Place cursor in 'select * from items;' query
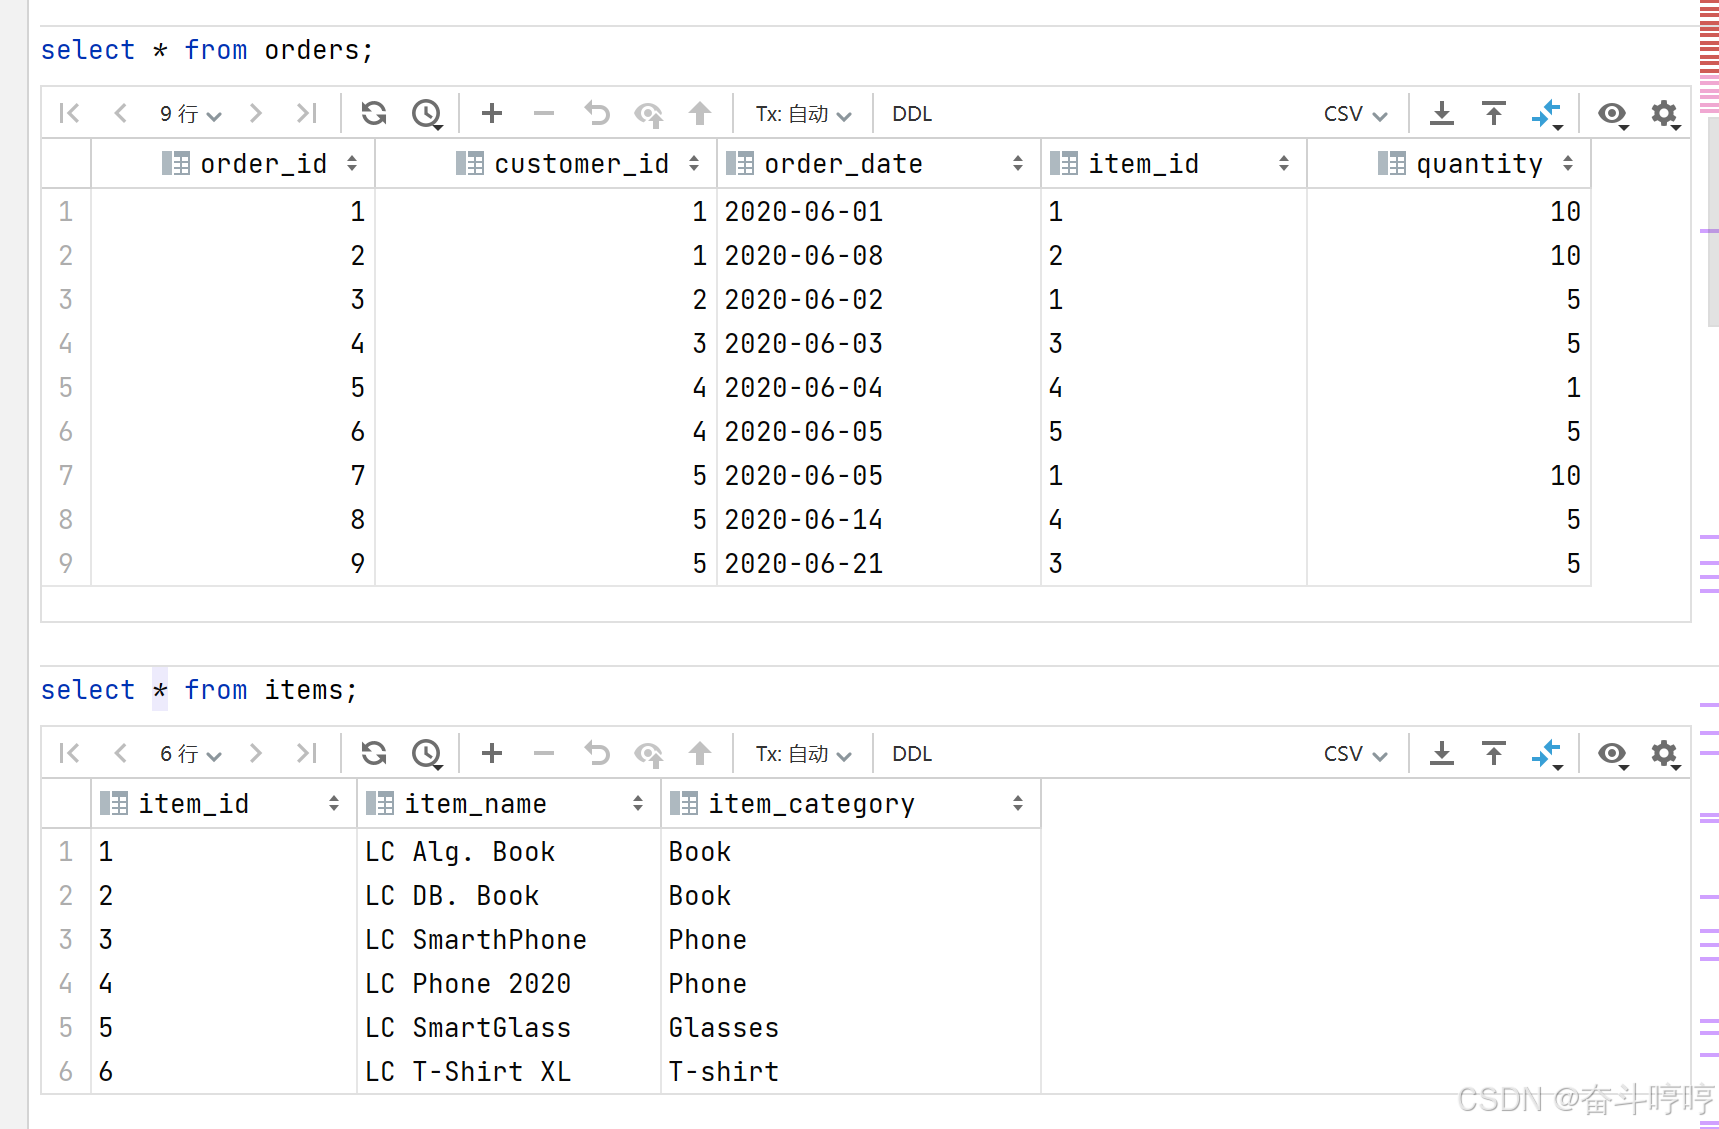The width and height of the screenshot is (1719, 1129). (x=198, y=690)
